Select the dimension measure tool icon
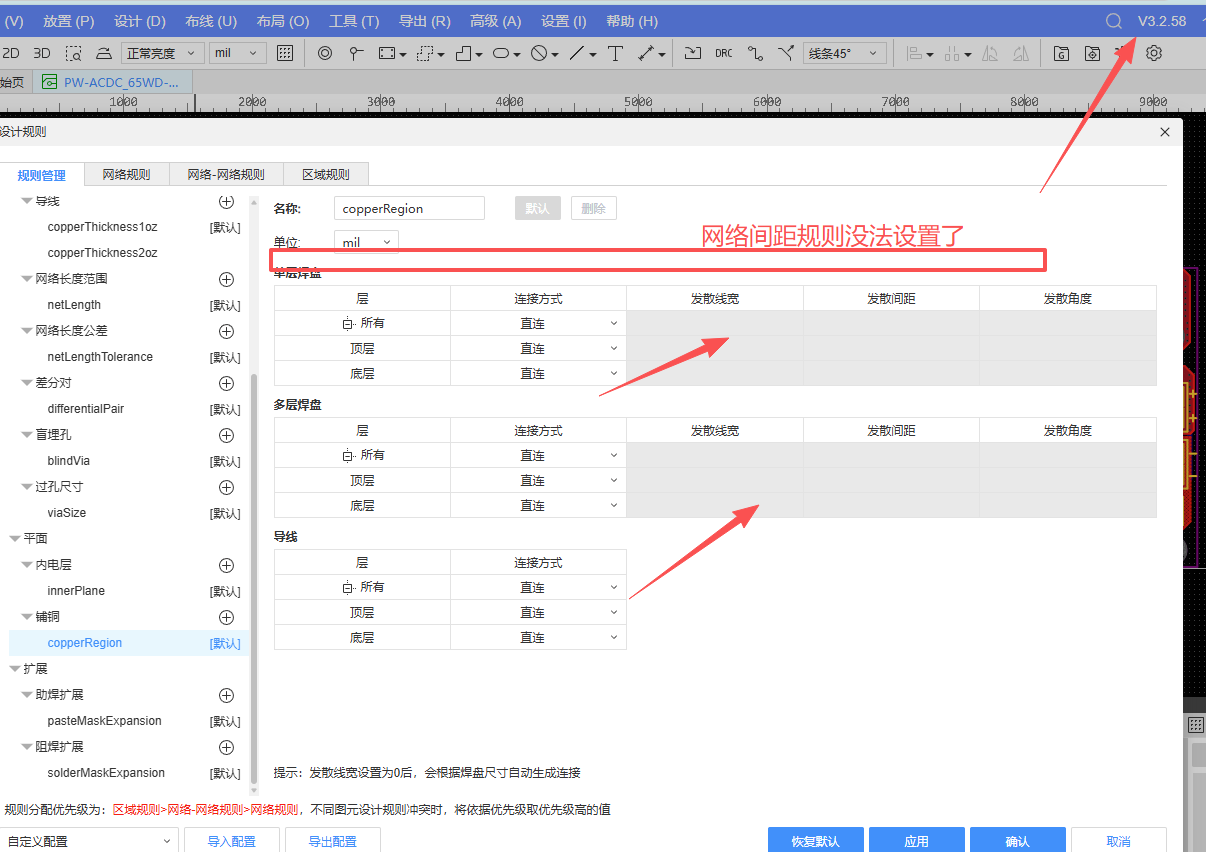 [x=647, y=53]
